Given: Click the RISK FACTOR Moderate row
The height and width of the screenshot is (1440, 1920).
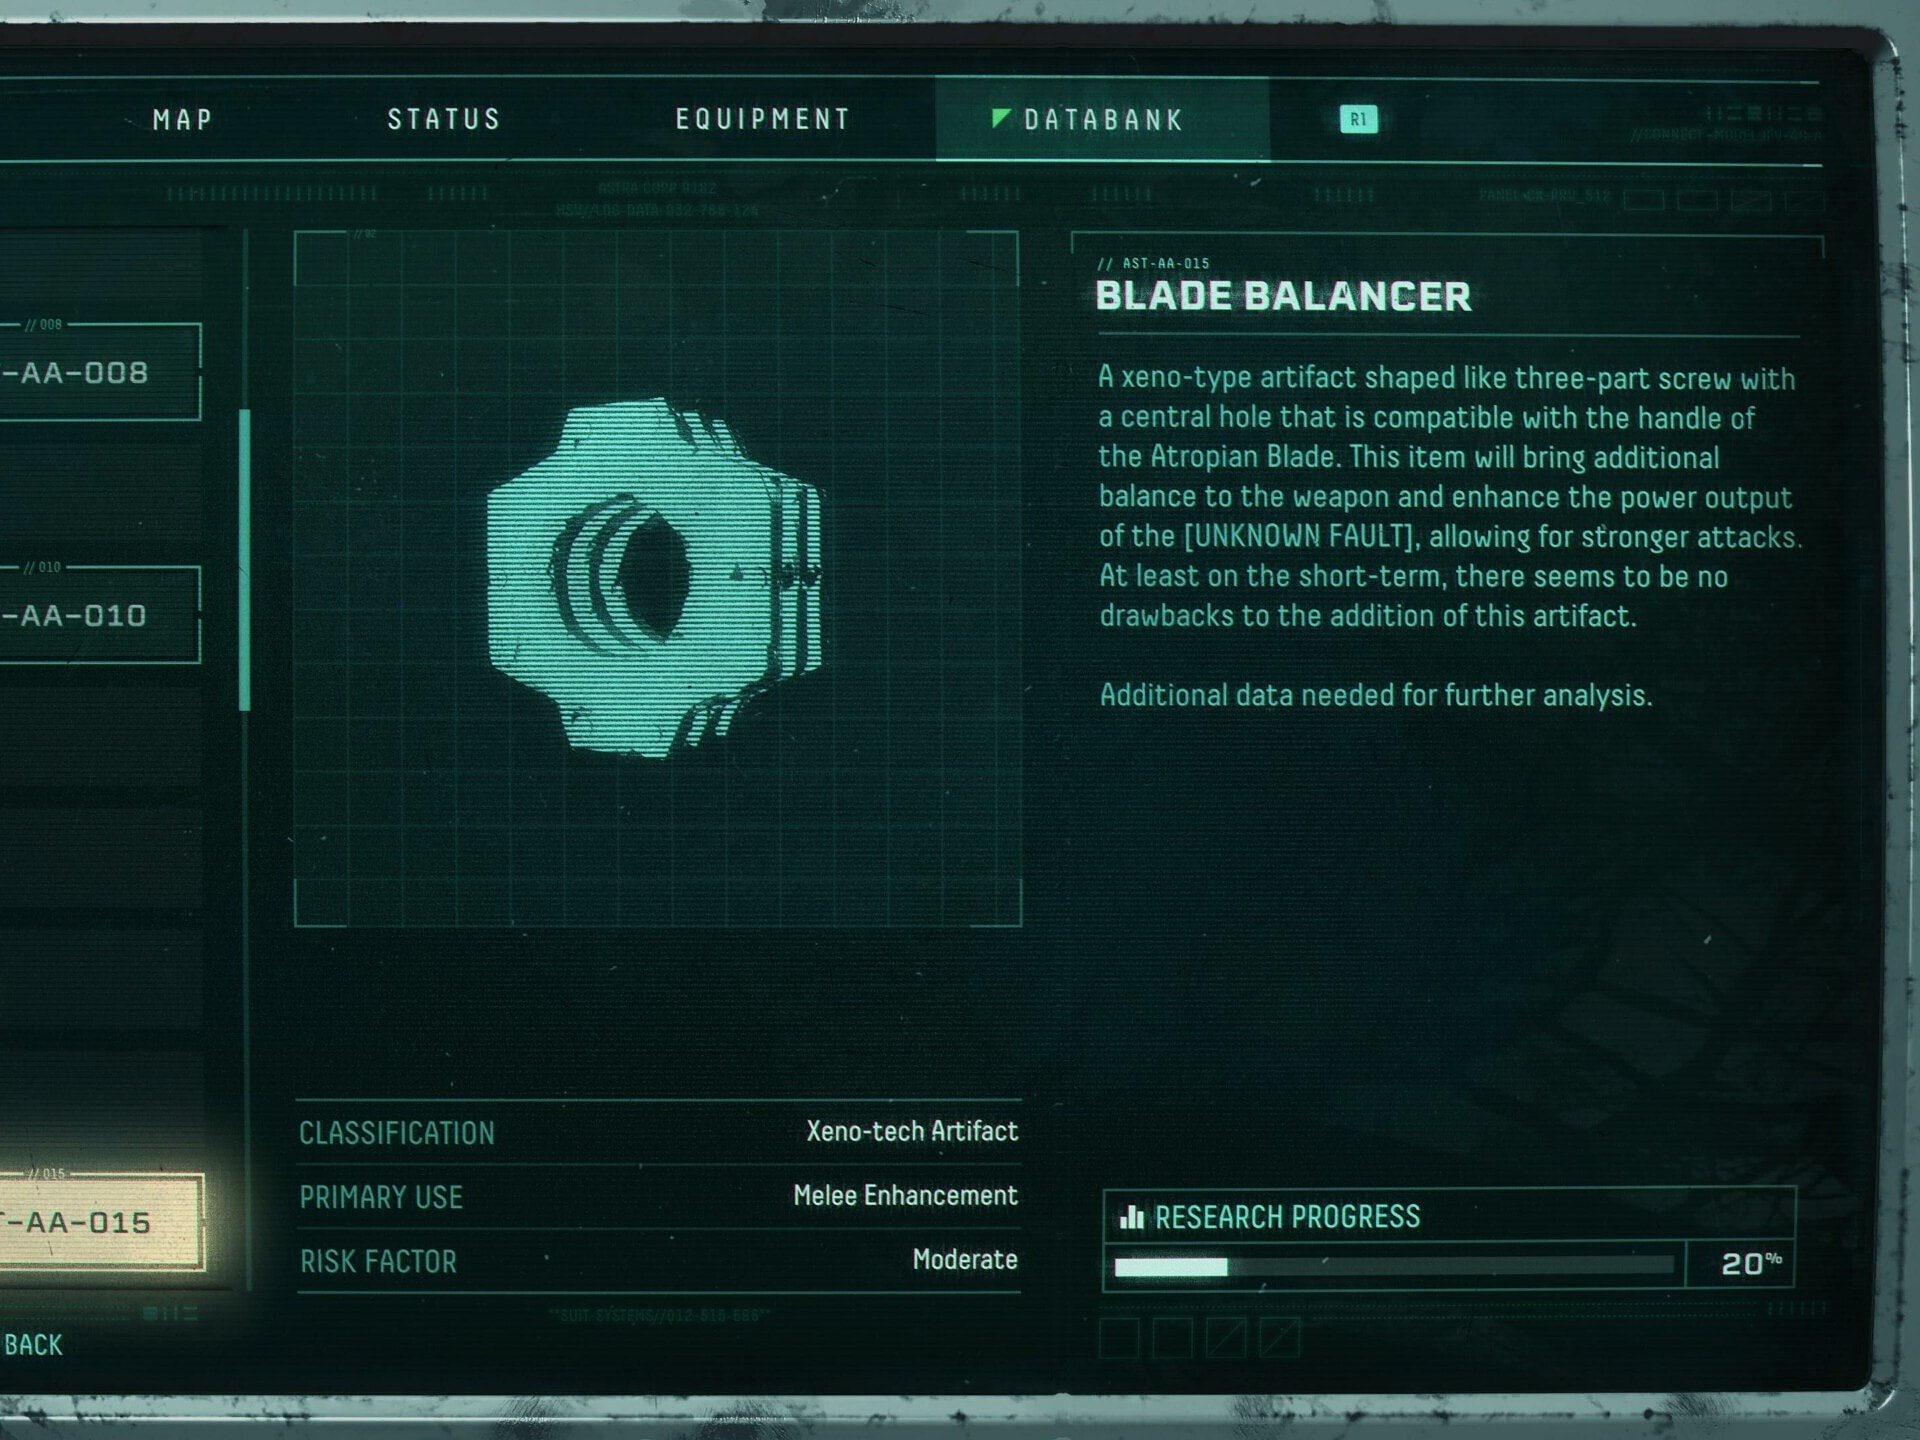Looking at the screenshot, I should (x=658, y=1260).
